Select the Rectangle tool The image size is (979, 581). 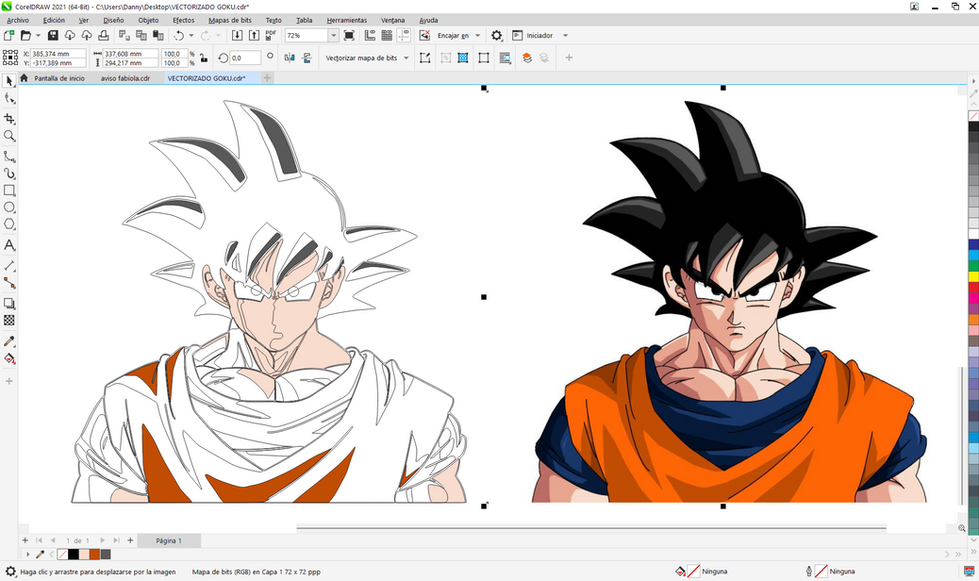point(9,190)
